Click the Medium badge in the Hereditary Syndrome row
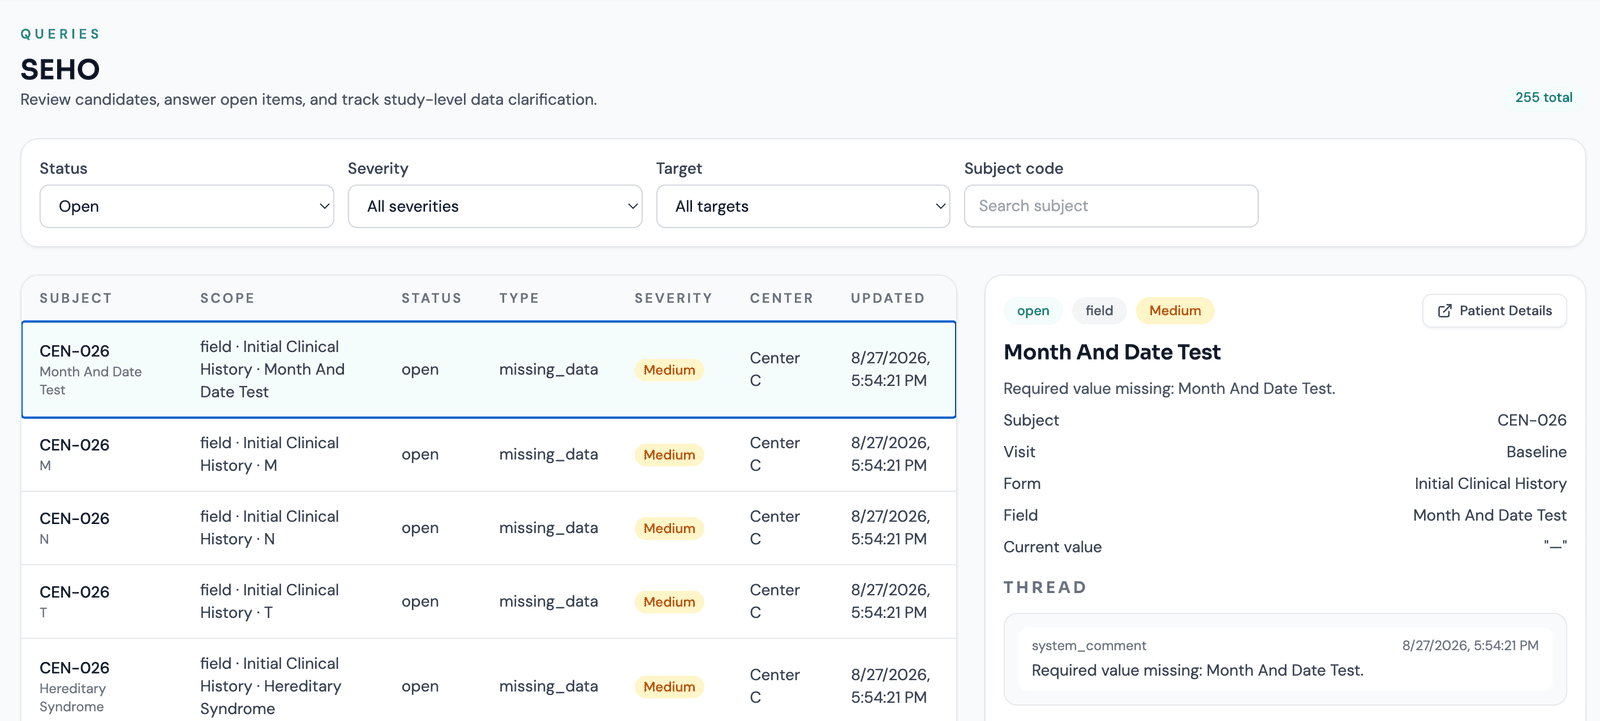1600x721 pixels. coord(669,687)
